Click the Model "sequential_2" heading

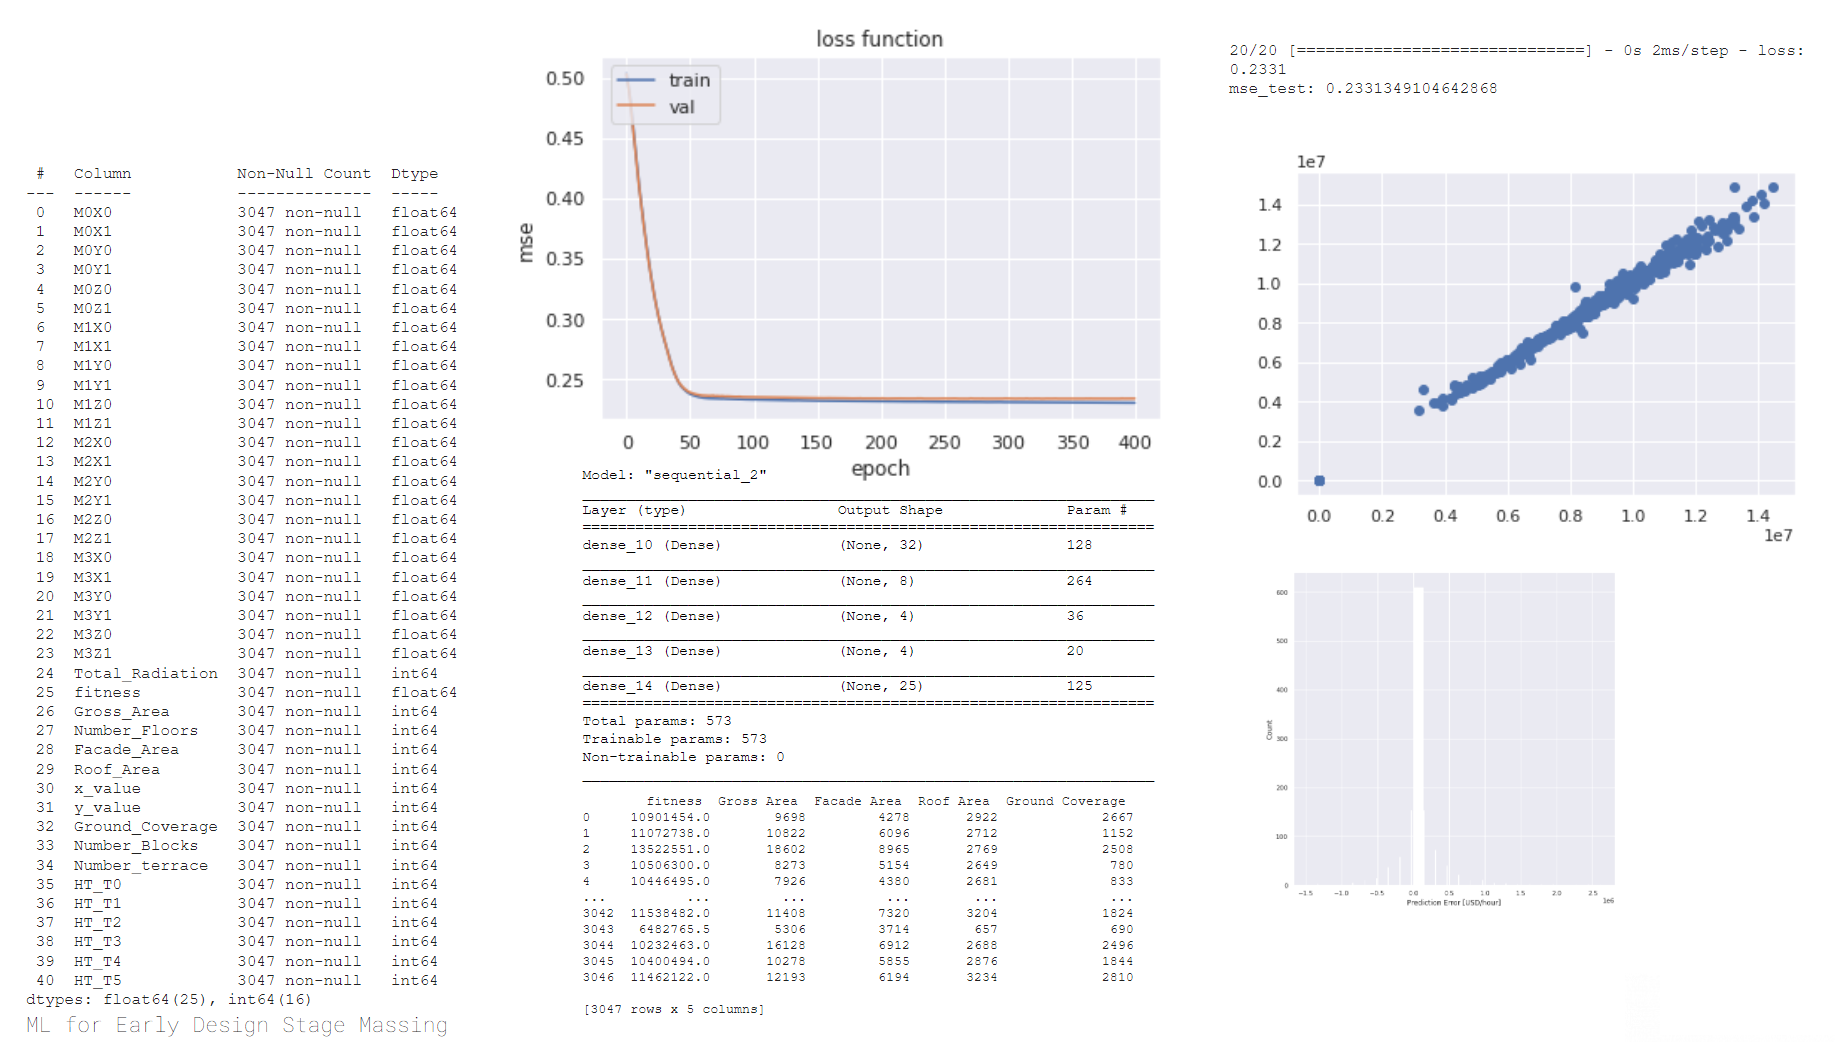coord(674,475)
